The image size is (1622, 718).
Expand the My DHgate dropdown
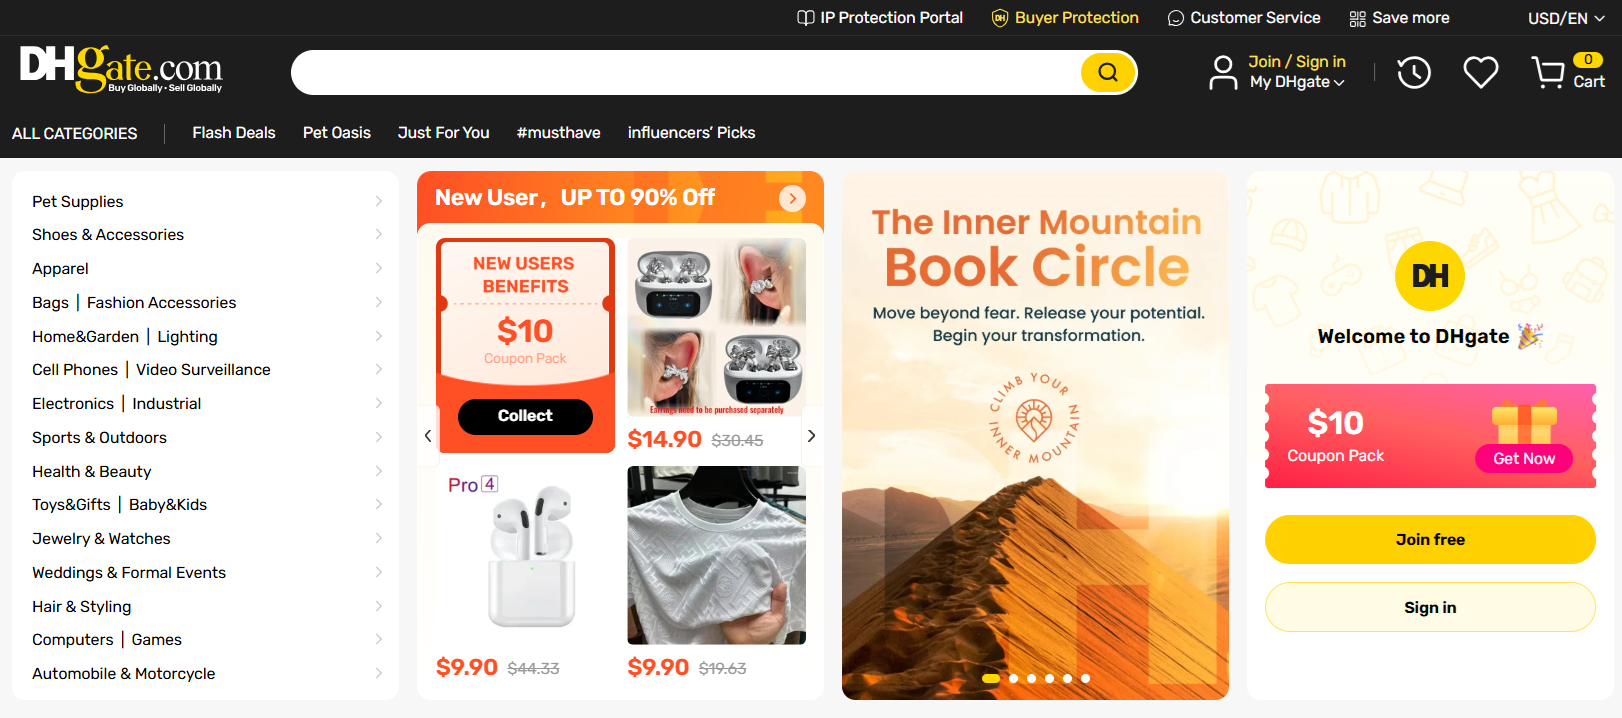(x=1297, y=82)
